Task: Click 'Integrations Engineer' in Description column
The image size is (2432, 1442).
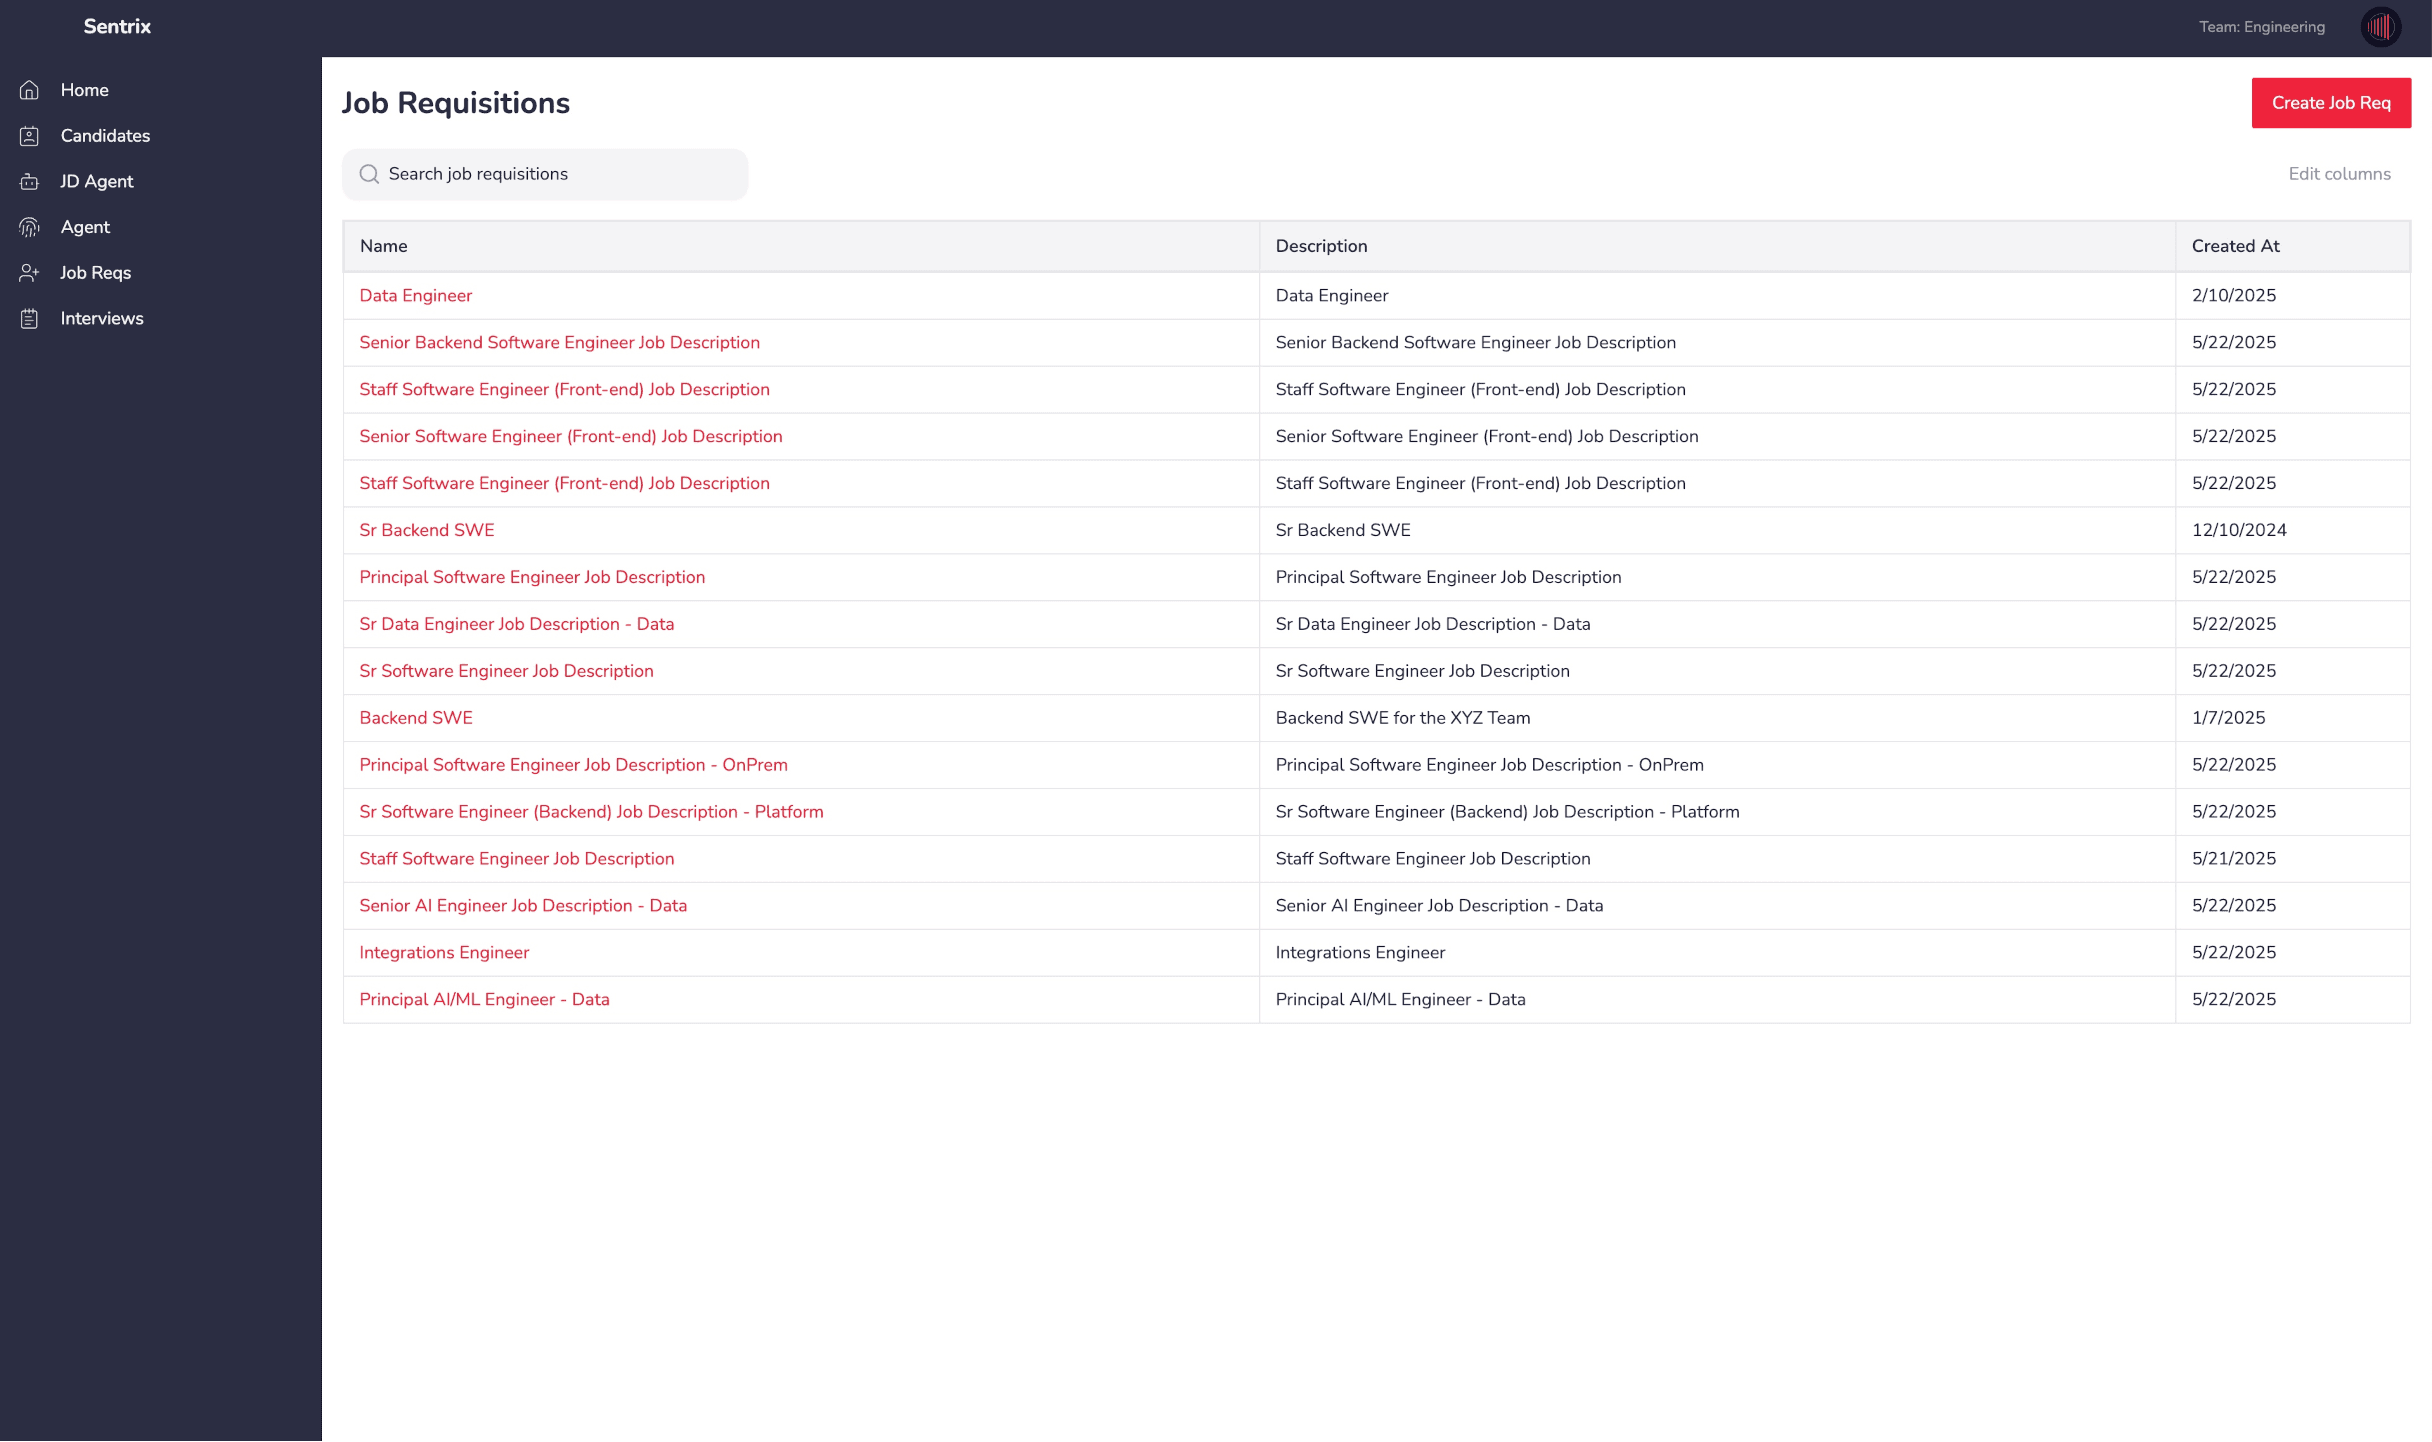Action: [1360, 954]
